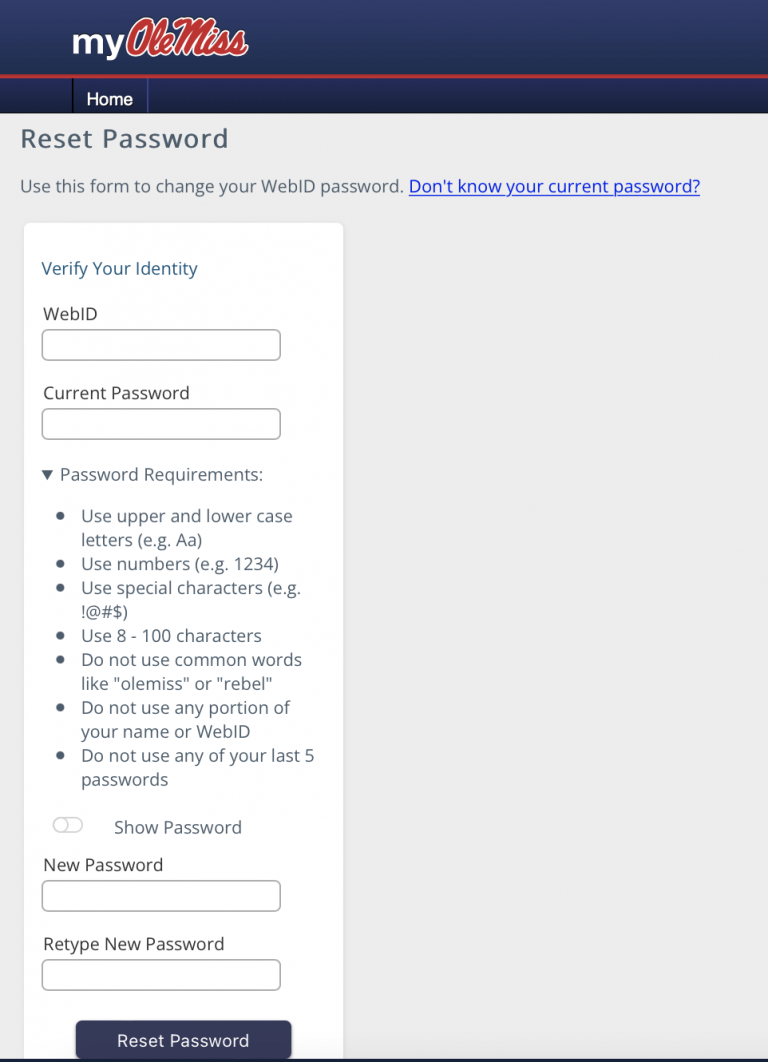768x1062 pixels.
Task: Submit with the Reset Password button
Action: pos(184,1040)
